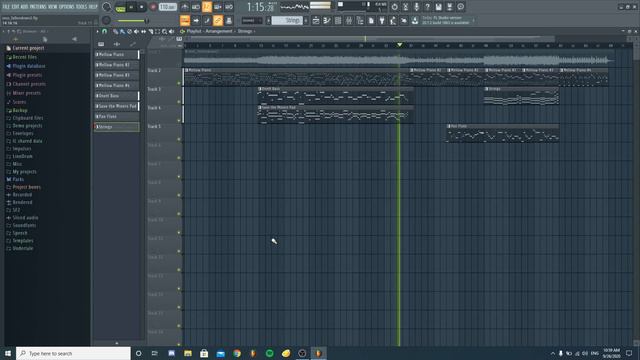Open the FILE menu
Image resolution: width=640 pixels, height=360 pixels.
[6, 7]
